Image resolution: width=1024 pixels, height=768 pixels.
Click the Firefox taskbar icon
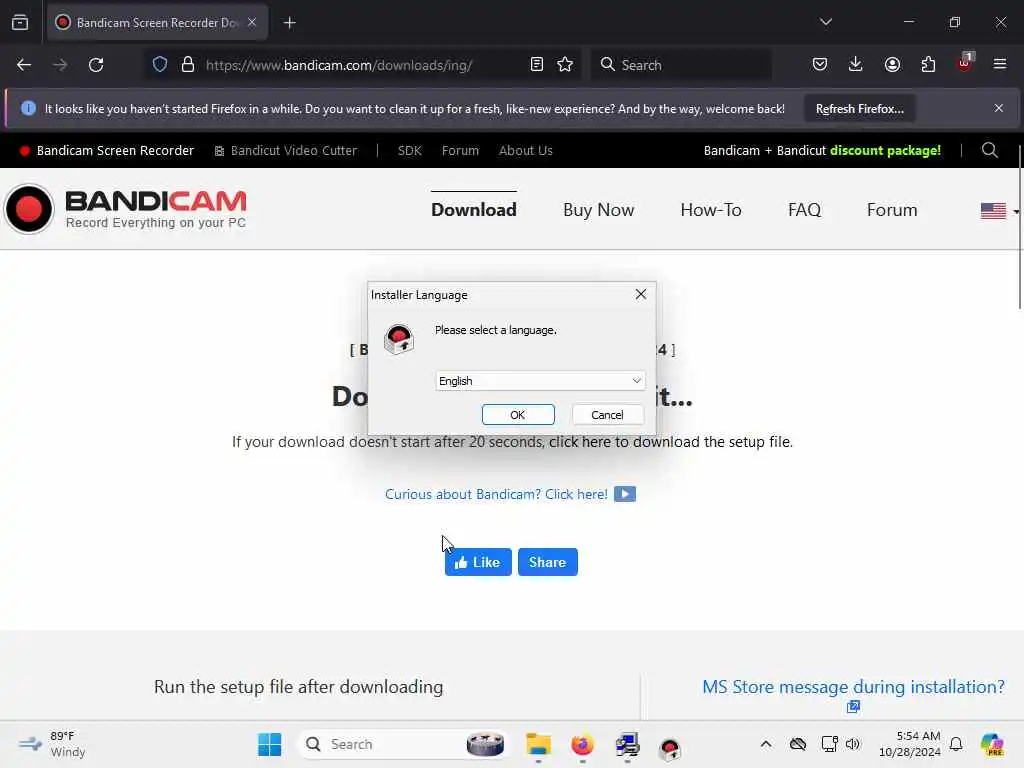[583, 744]
